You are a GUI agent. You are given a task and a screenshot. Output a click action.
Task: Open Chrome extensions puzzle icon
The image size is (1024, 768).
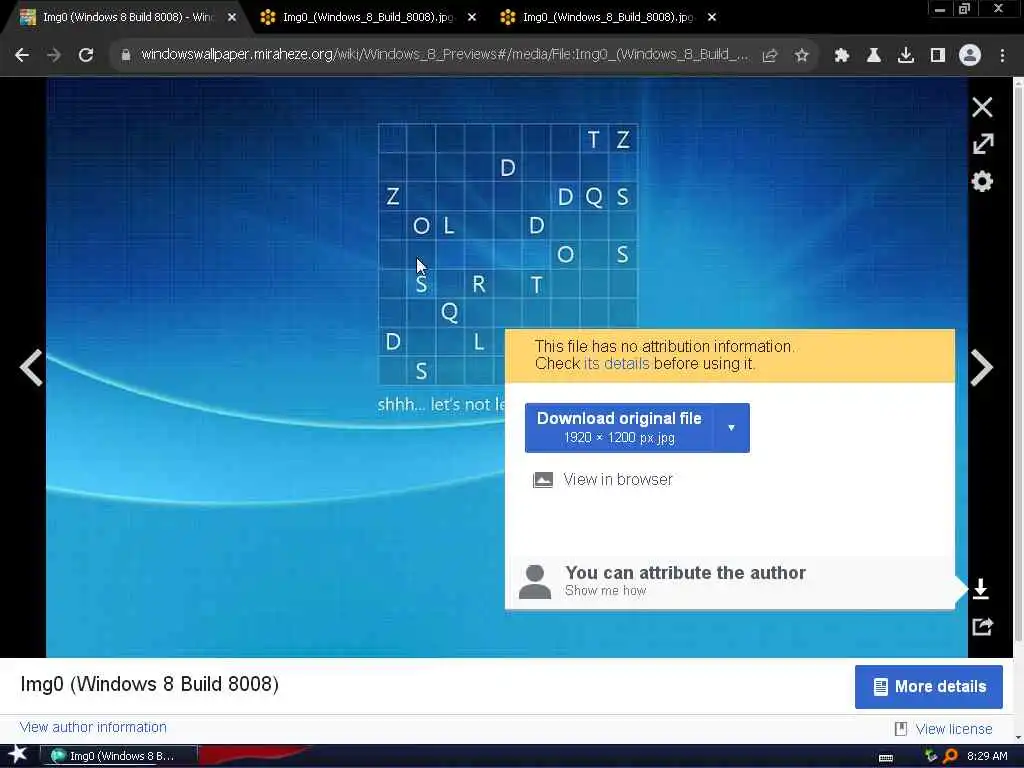click(x=841, y=56)
